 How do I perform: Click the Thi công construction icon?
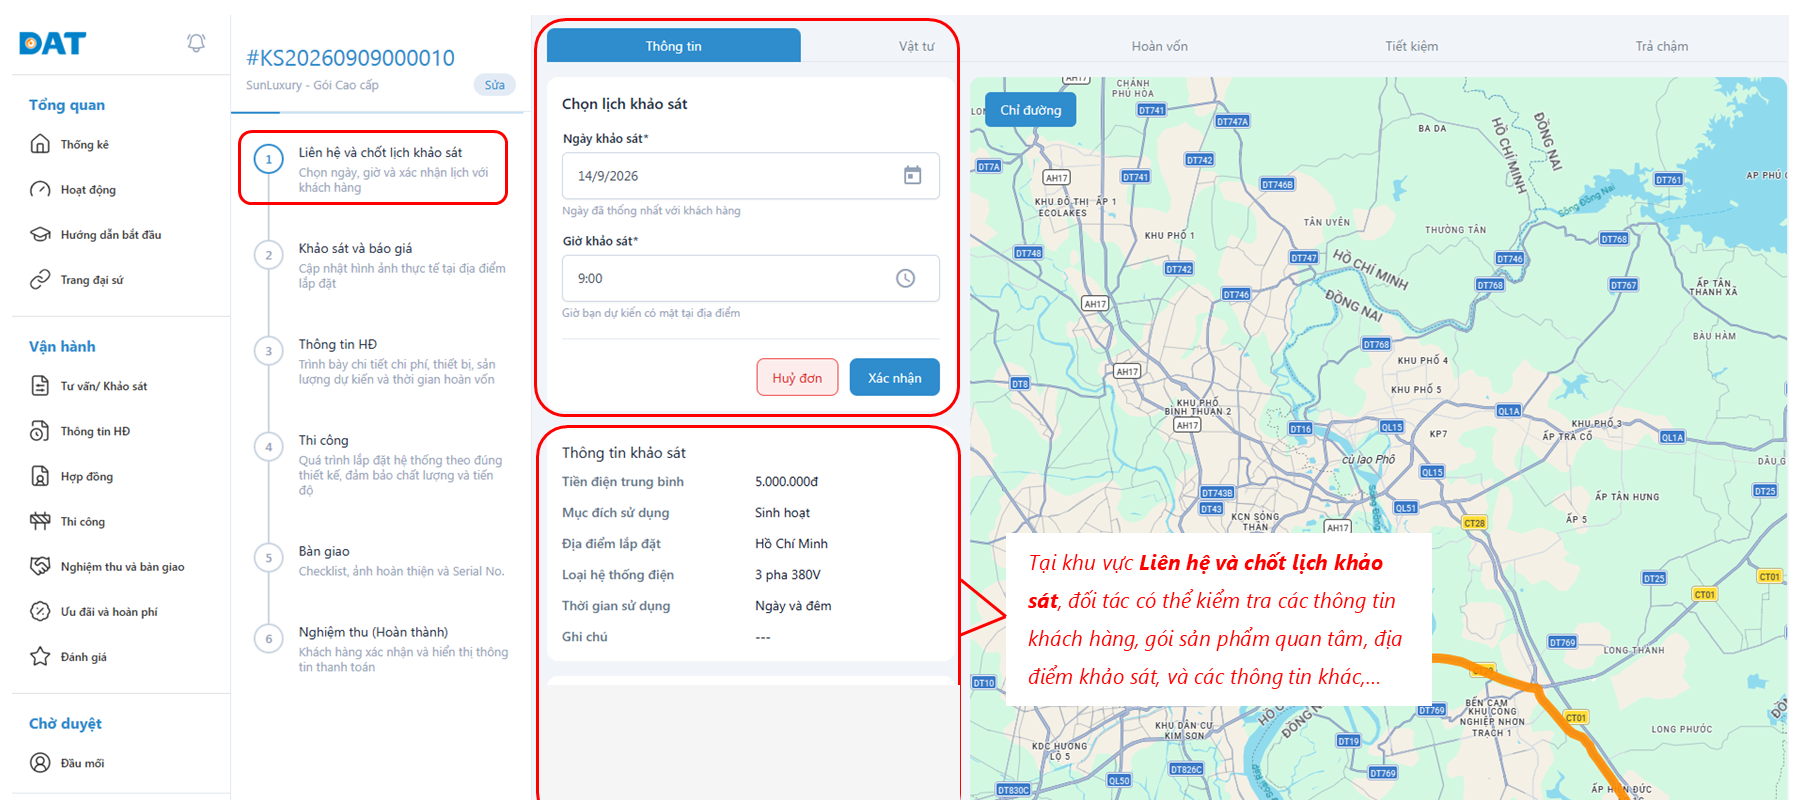click(x=40, y=521)
